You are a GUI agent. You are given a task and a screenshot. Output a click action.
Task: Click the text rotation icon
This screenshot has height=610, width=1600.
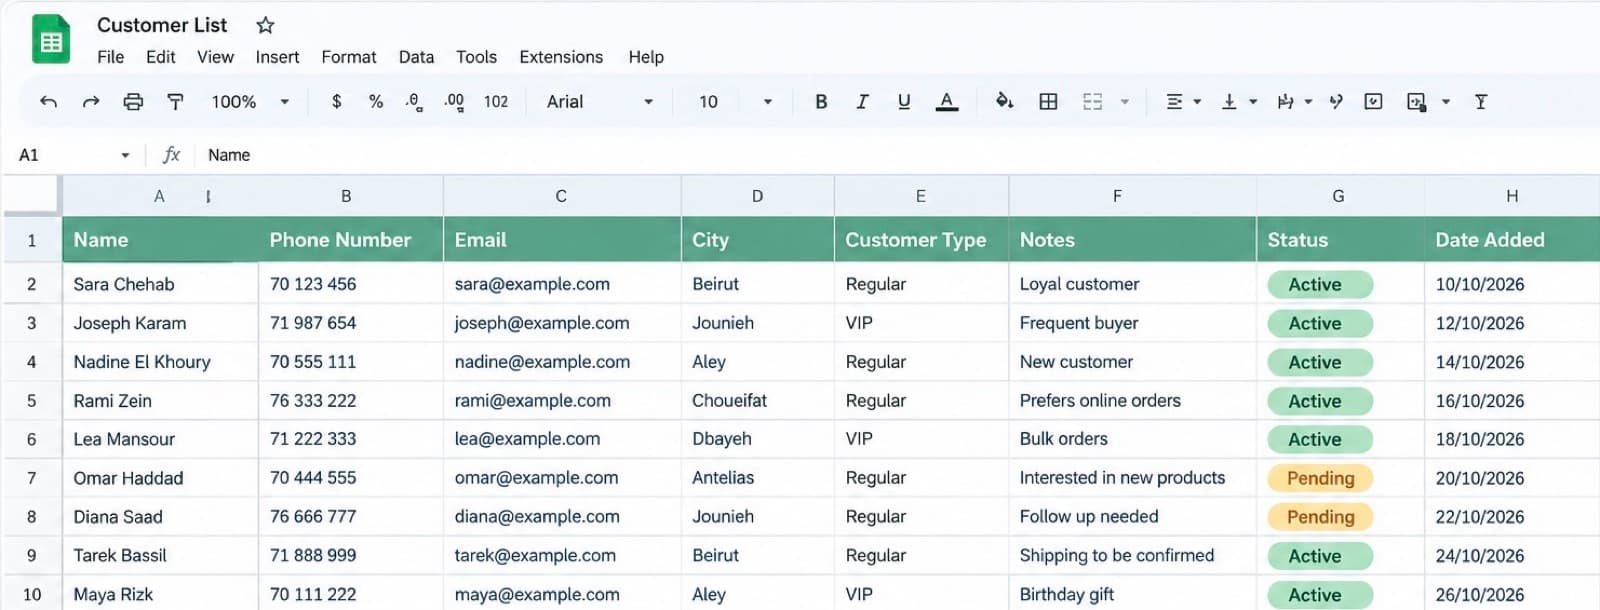pyautogui.click(x=1335, y=101)
